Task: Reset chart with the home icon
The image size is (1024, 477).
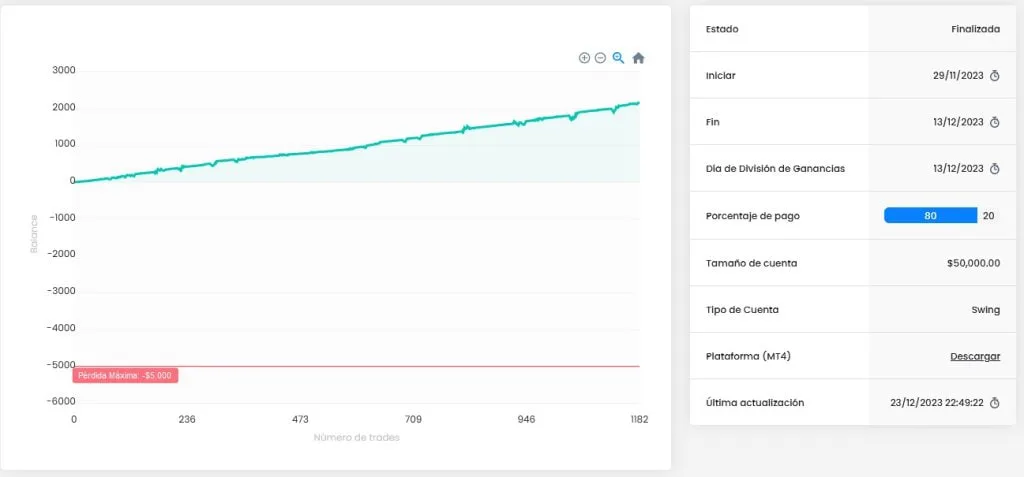Action: pos(639,58)
